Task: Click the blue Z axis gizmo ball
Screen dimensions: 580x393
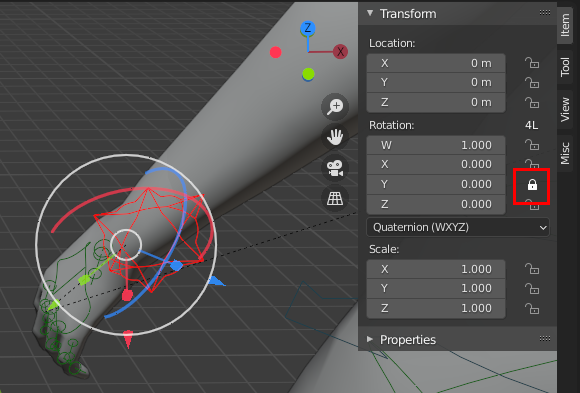Action: 307,28
